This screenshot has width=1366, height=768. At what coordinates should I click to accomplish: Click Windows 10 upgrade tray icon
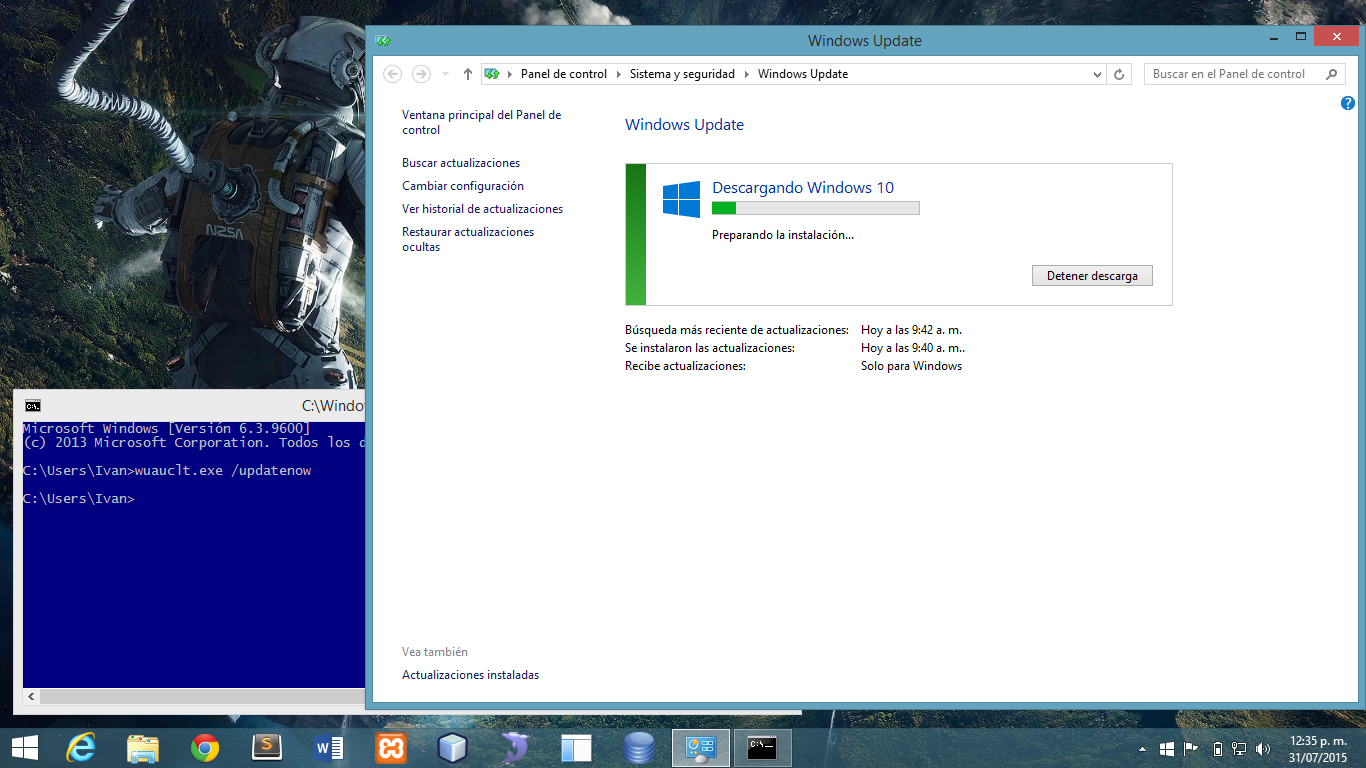coord(1167,748)
